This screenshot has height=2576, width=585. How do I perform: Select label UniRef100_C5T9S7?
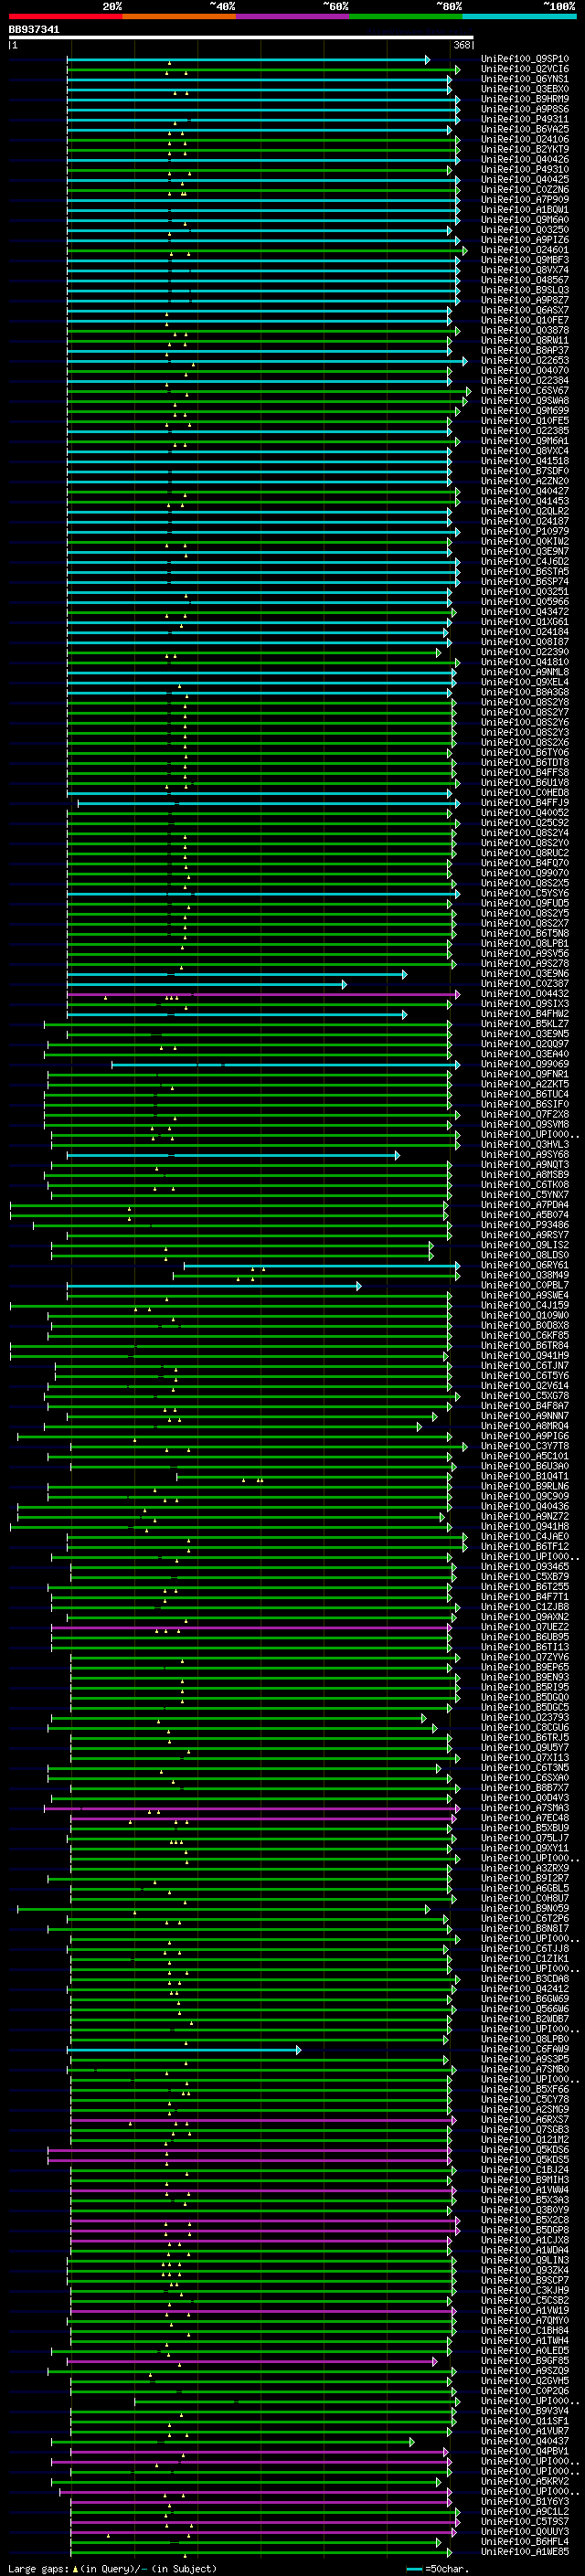point(525,2521)
